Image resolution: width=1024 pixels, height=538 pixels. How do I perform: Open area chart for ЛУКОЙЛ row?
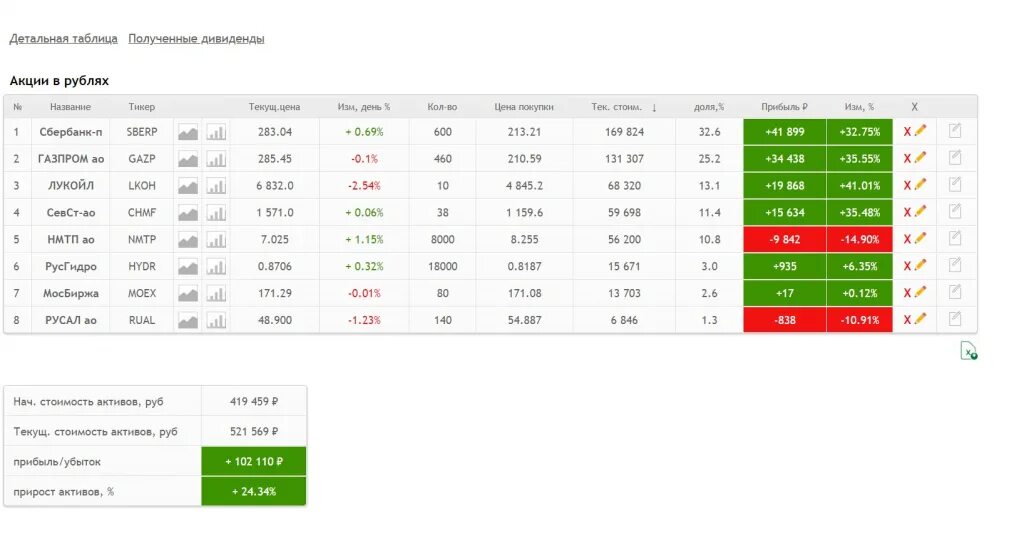coord(188,186)
